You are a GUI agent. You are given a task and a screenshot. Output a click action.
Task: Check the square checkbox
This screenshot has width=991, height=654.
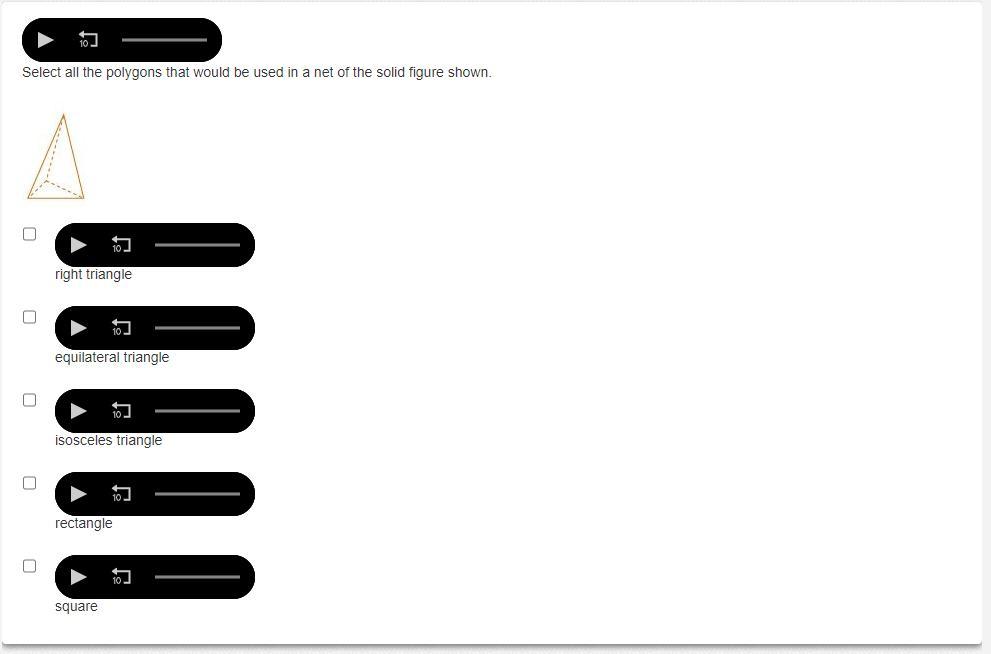coord(30,566)
